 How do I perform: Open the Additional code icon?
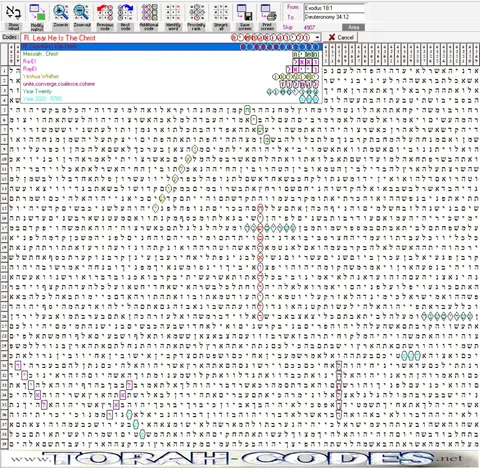[149, 12]
